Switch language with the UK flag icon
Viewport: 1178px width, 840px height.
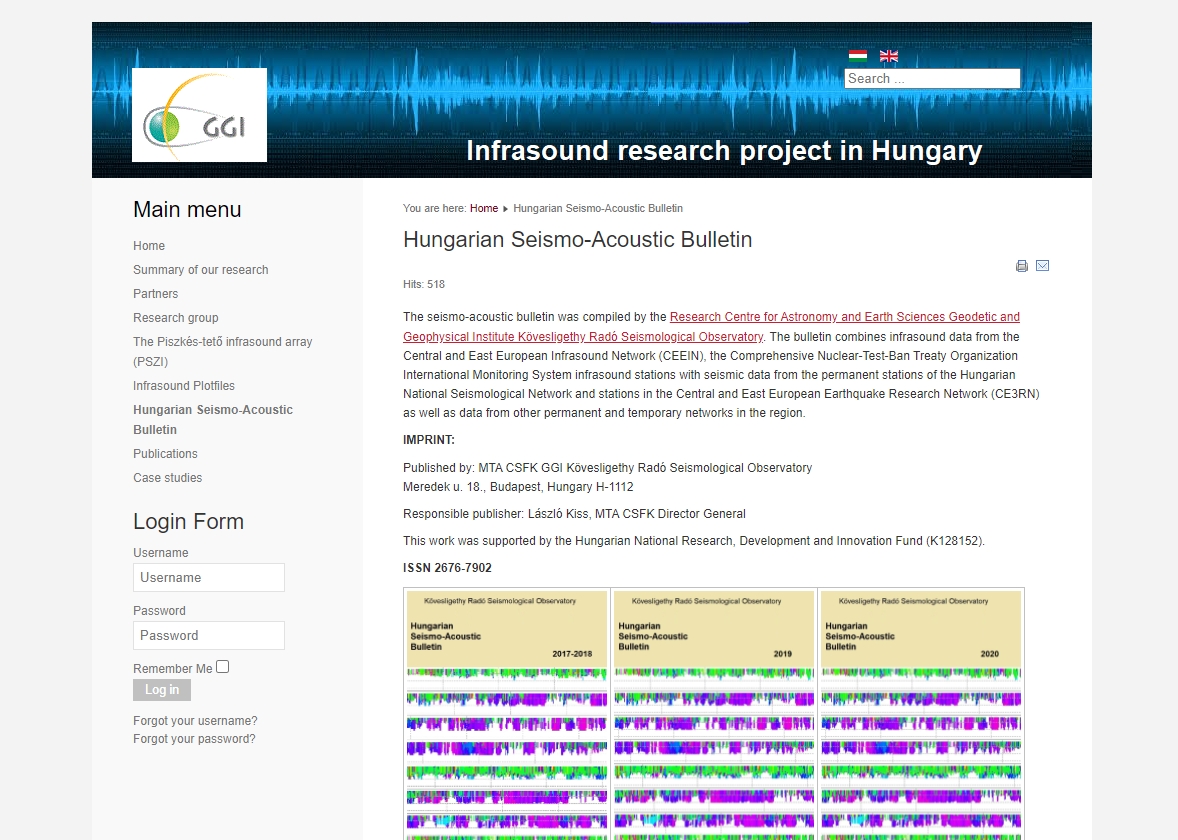889,56
